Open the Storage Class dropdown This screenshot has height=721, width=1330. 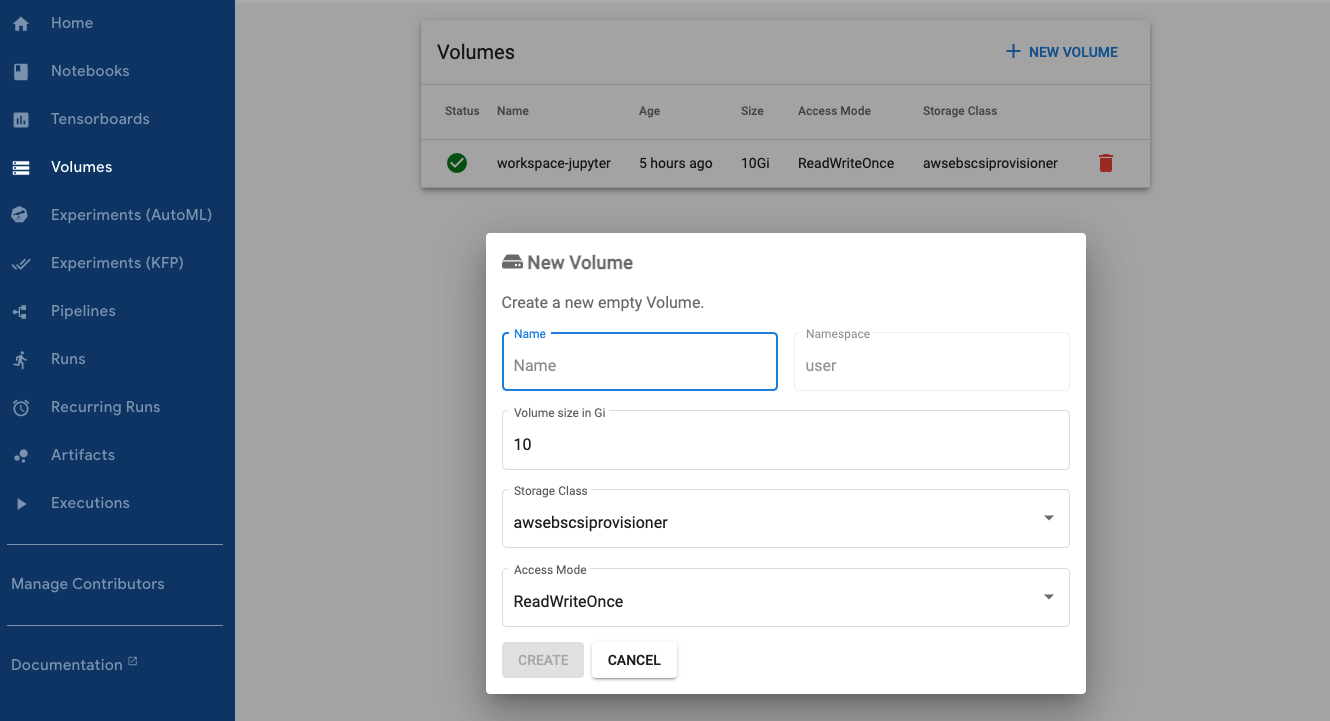[x=786, y=518]
